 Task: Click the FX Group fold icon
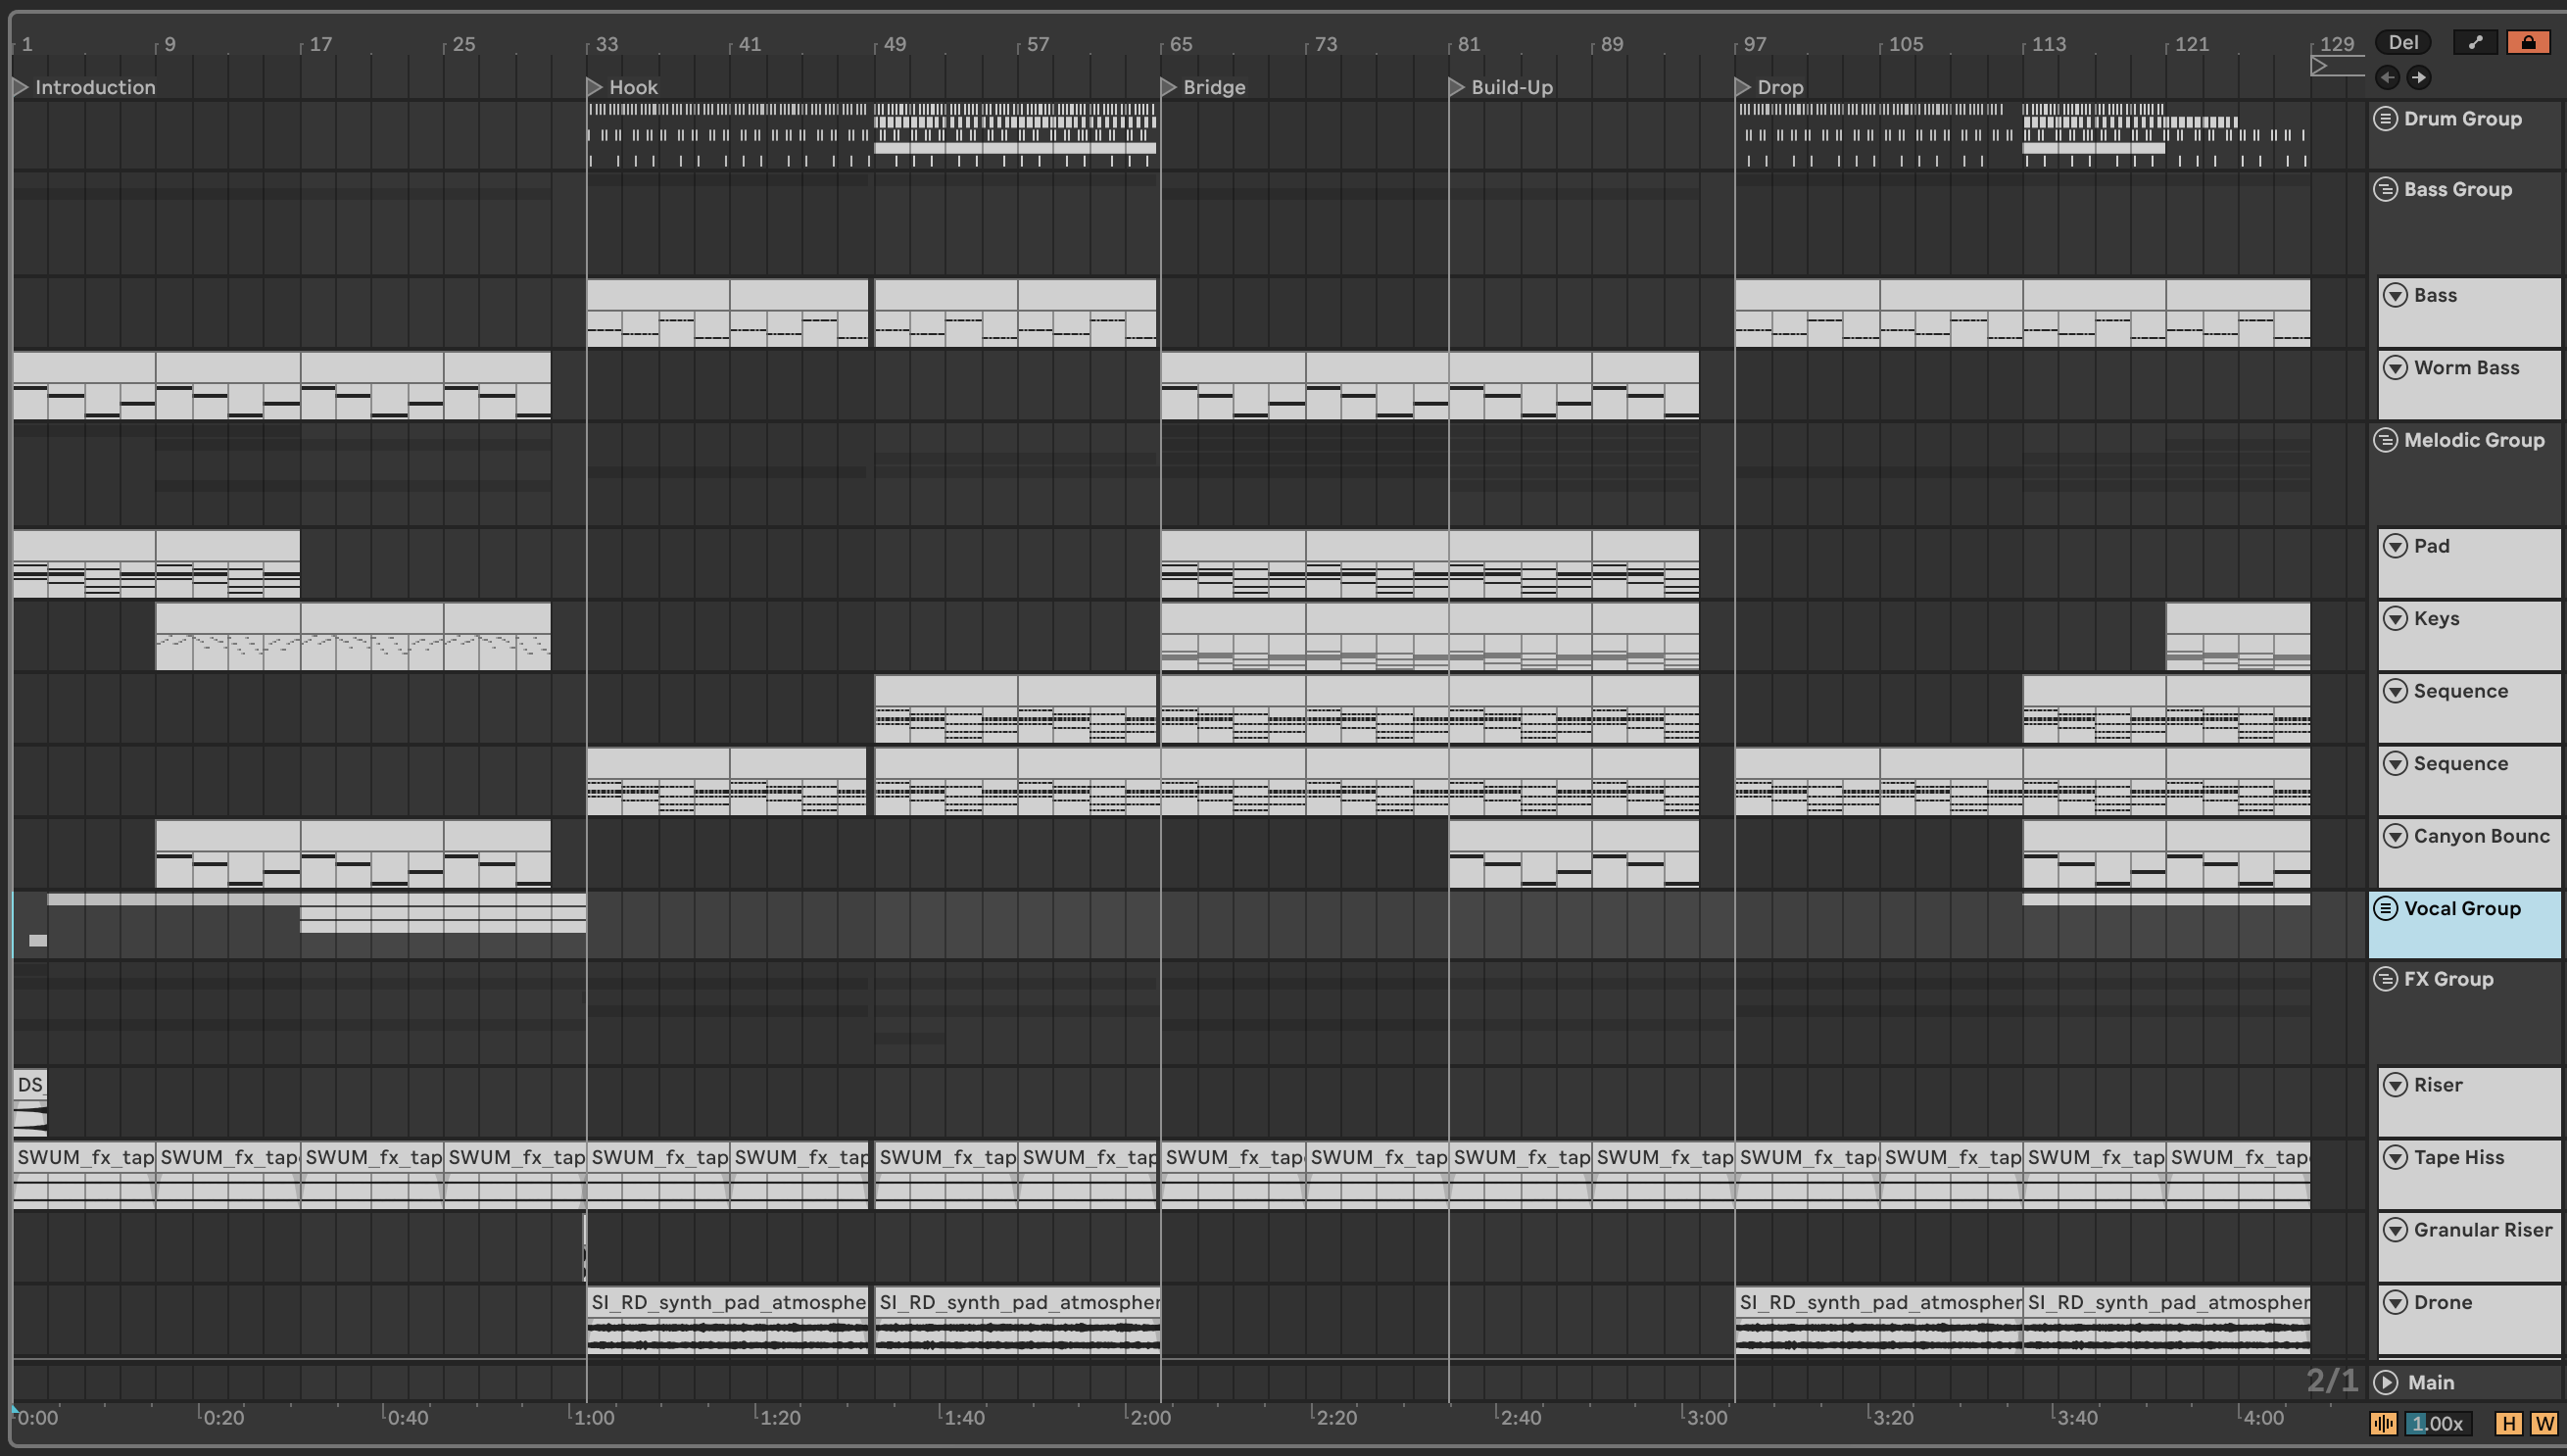tap(2385, 979)
